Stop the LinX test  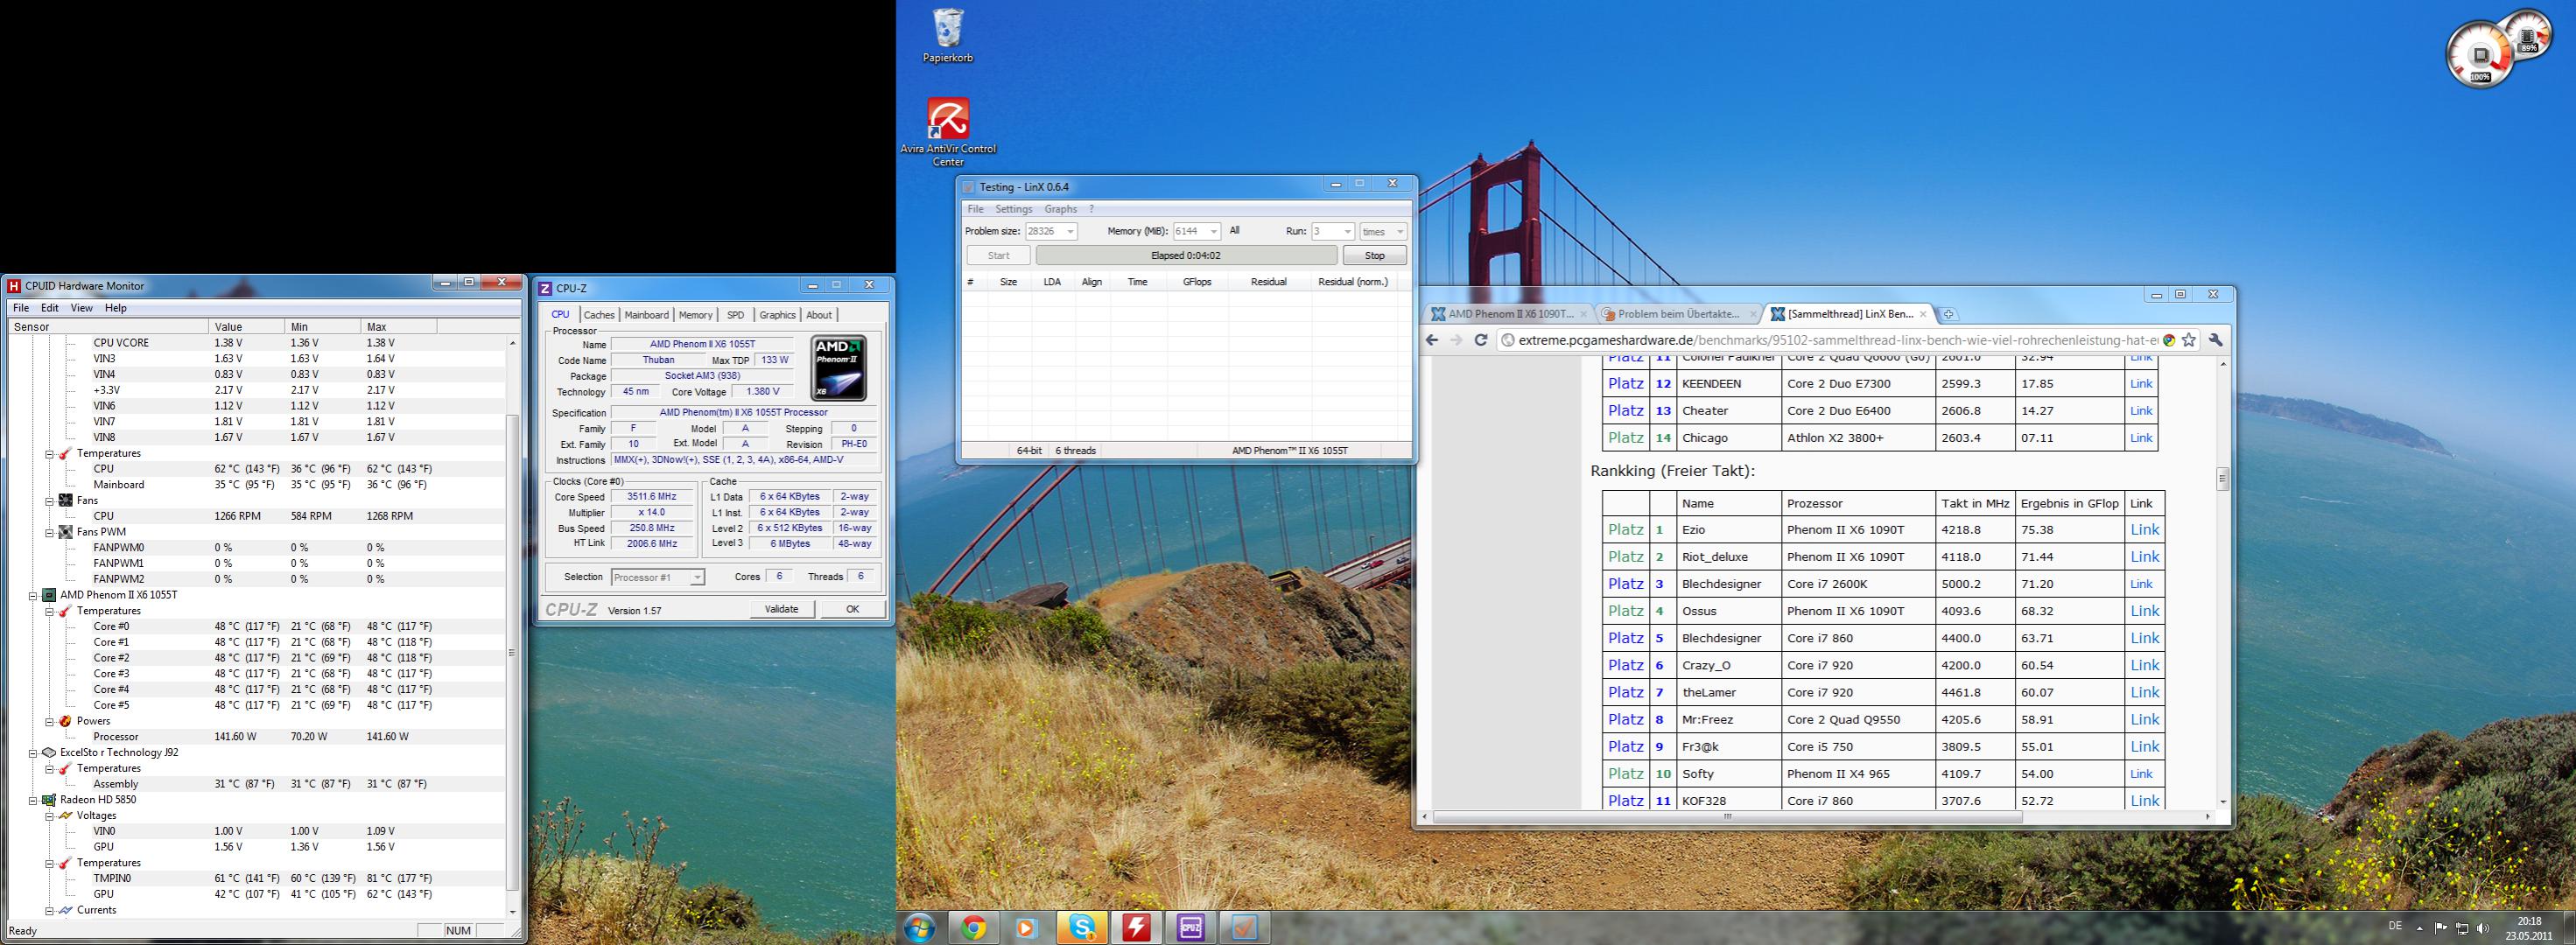pos(1374,256)
